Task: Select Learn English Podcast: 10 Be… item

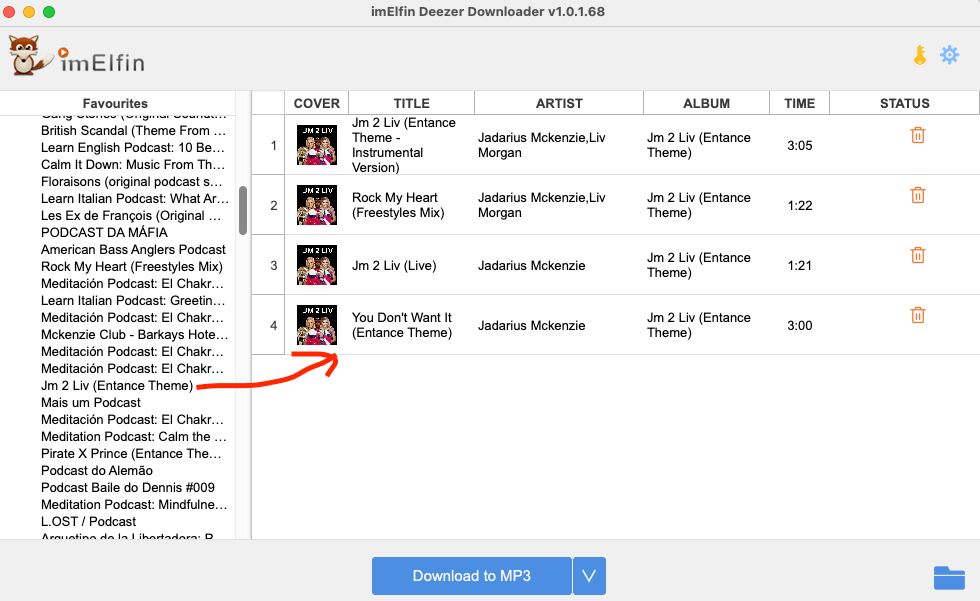Action: coord(132,147)
